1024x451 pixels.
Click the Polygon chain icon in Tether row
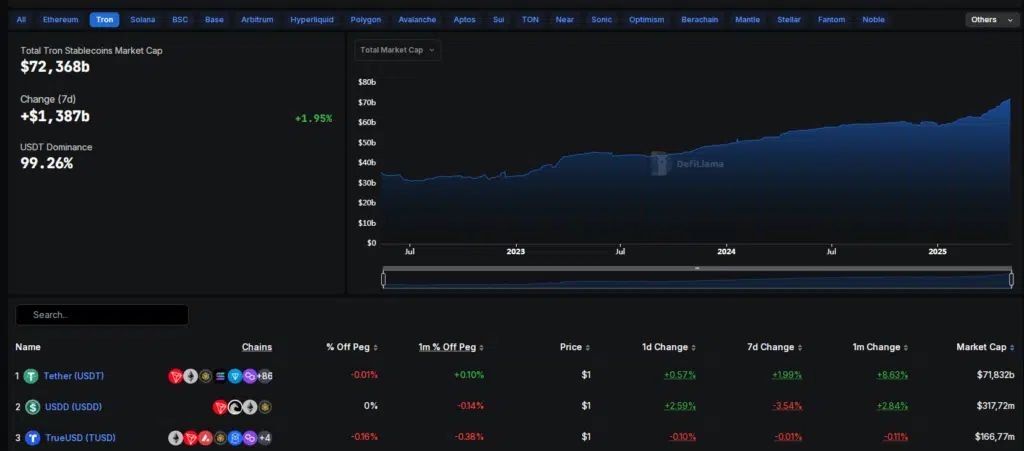(250, 376)
